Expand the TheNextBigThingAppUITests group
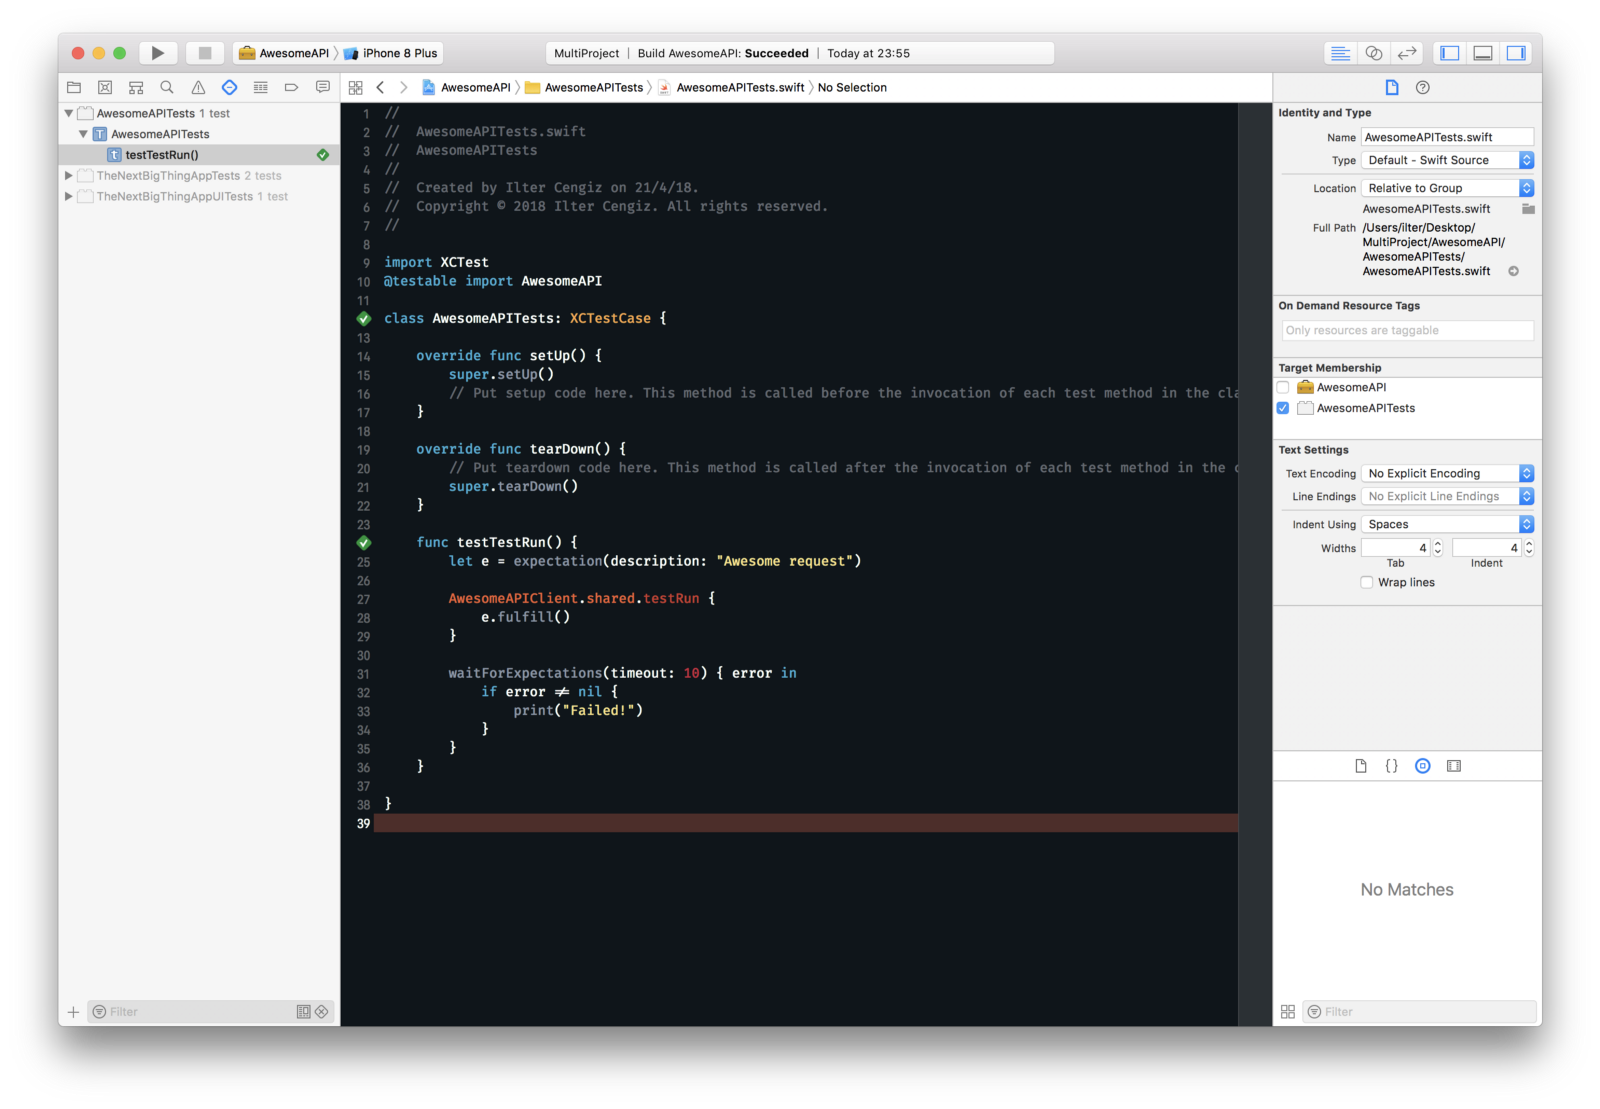1600x1109 pixels. pyautogui.click(x=69, y=196)
